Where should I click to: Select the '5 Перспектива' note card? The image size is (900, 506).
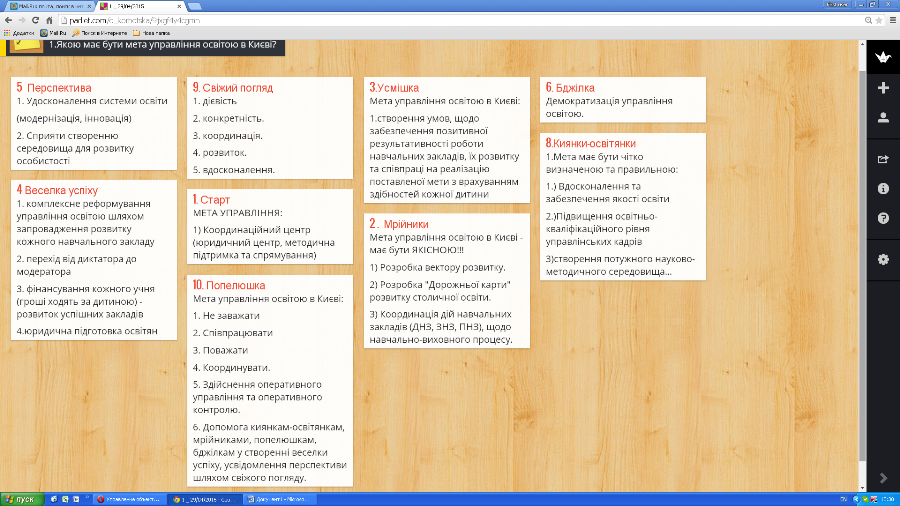tap(87, 125)
